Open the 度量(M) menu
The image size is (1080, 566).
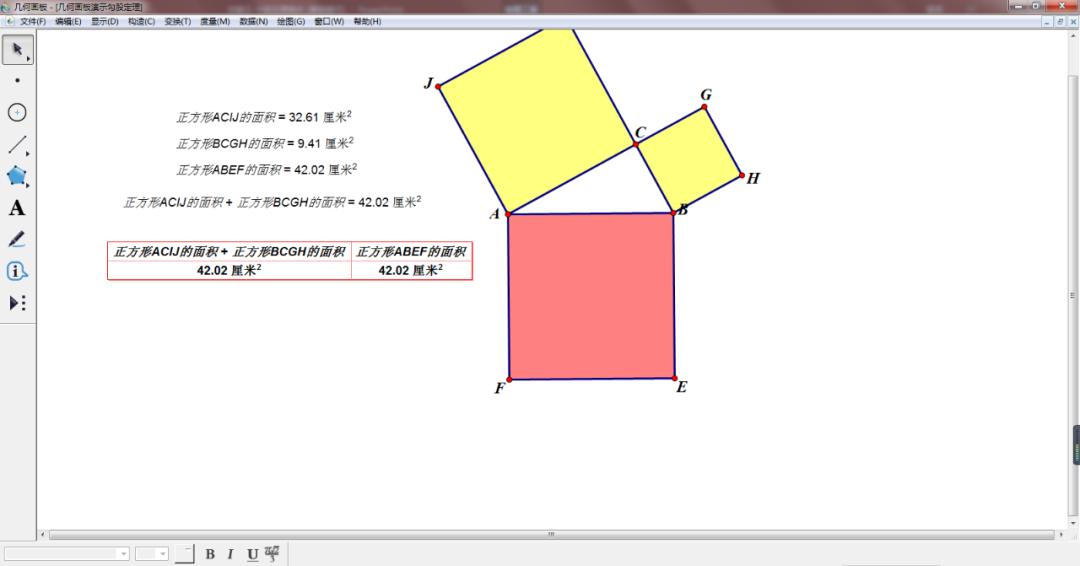[x=215, y=21]
